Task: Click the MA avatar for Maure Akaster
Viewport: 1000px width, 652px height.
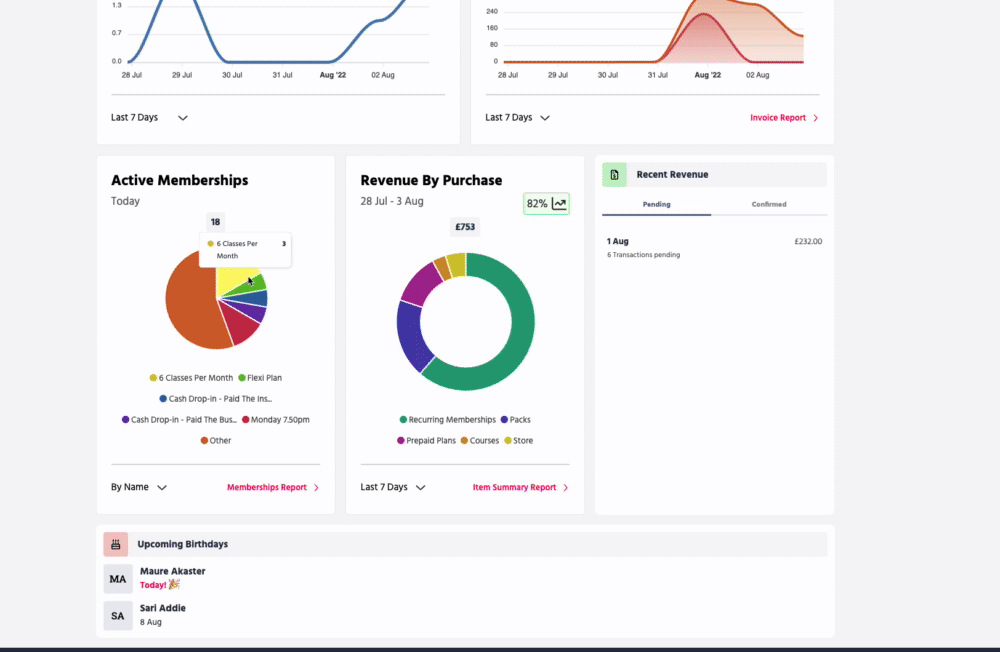Action: [118, 578]
